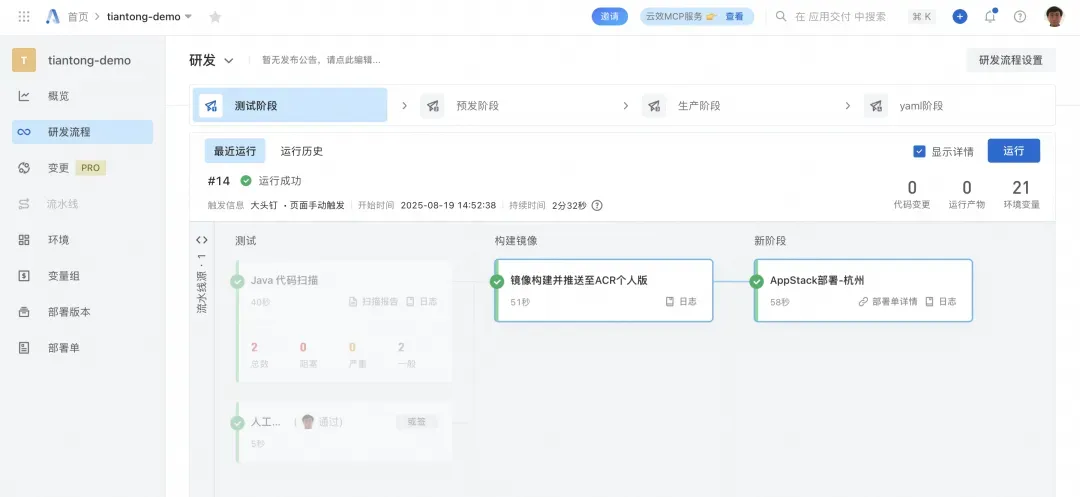Edit the release announcement placeholder text
Screen dimensions: 1080x497
pyautogui.click(x=321, y=60)
